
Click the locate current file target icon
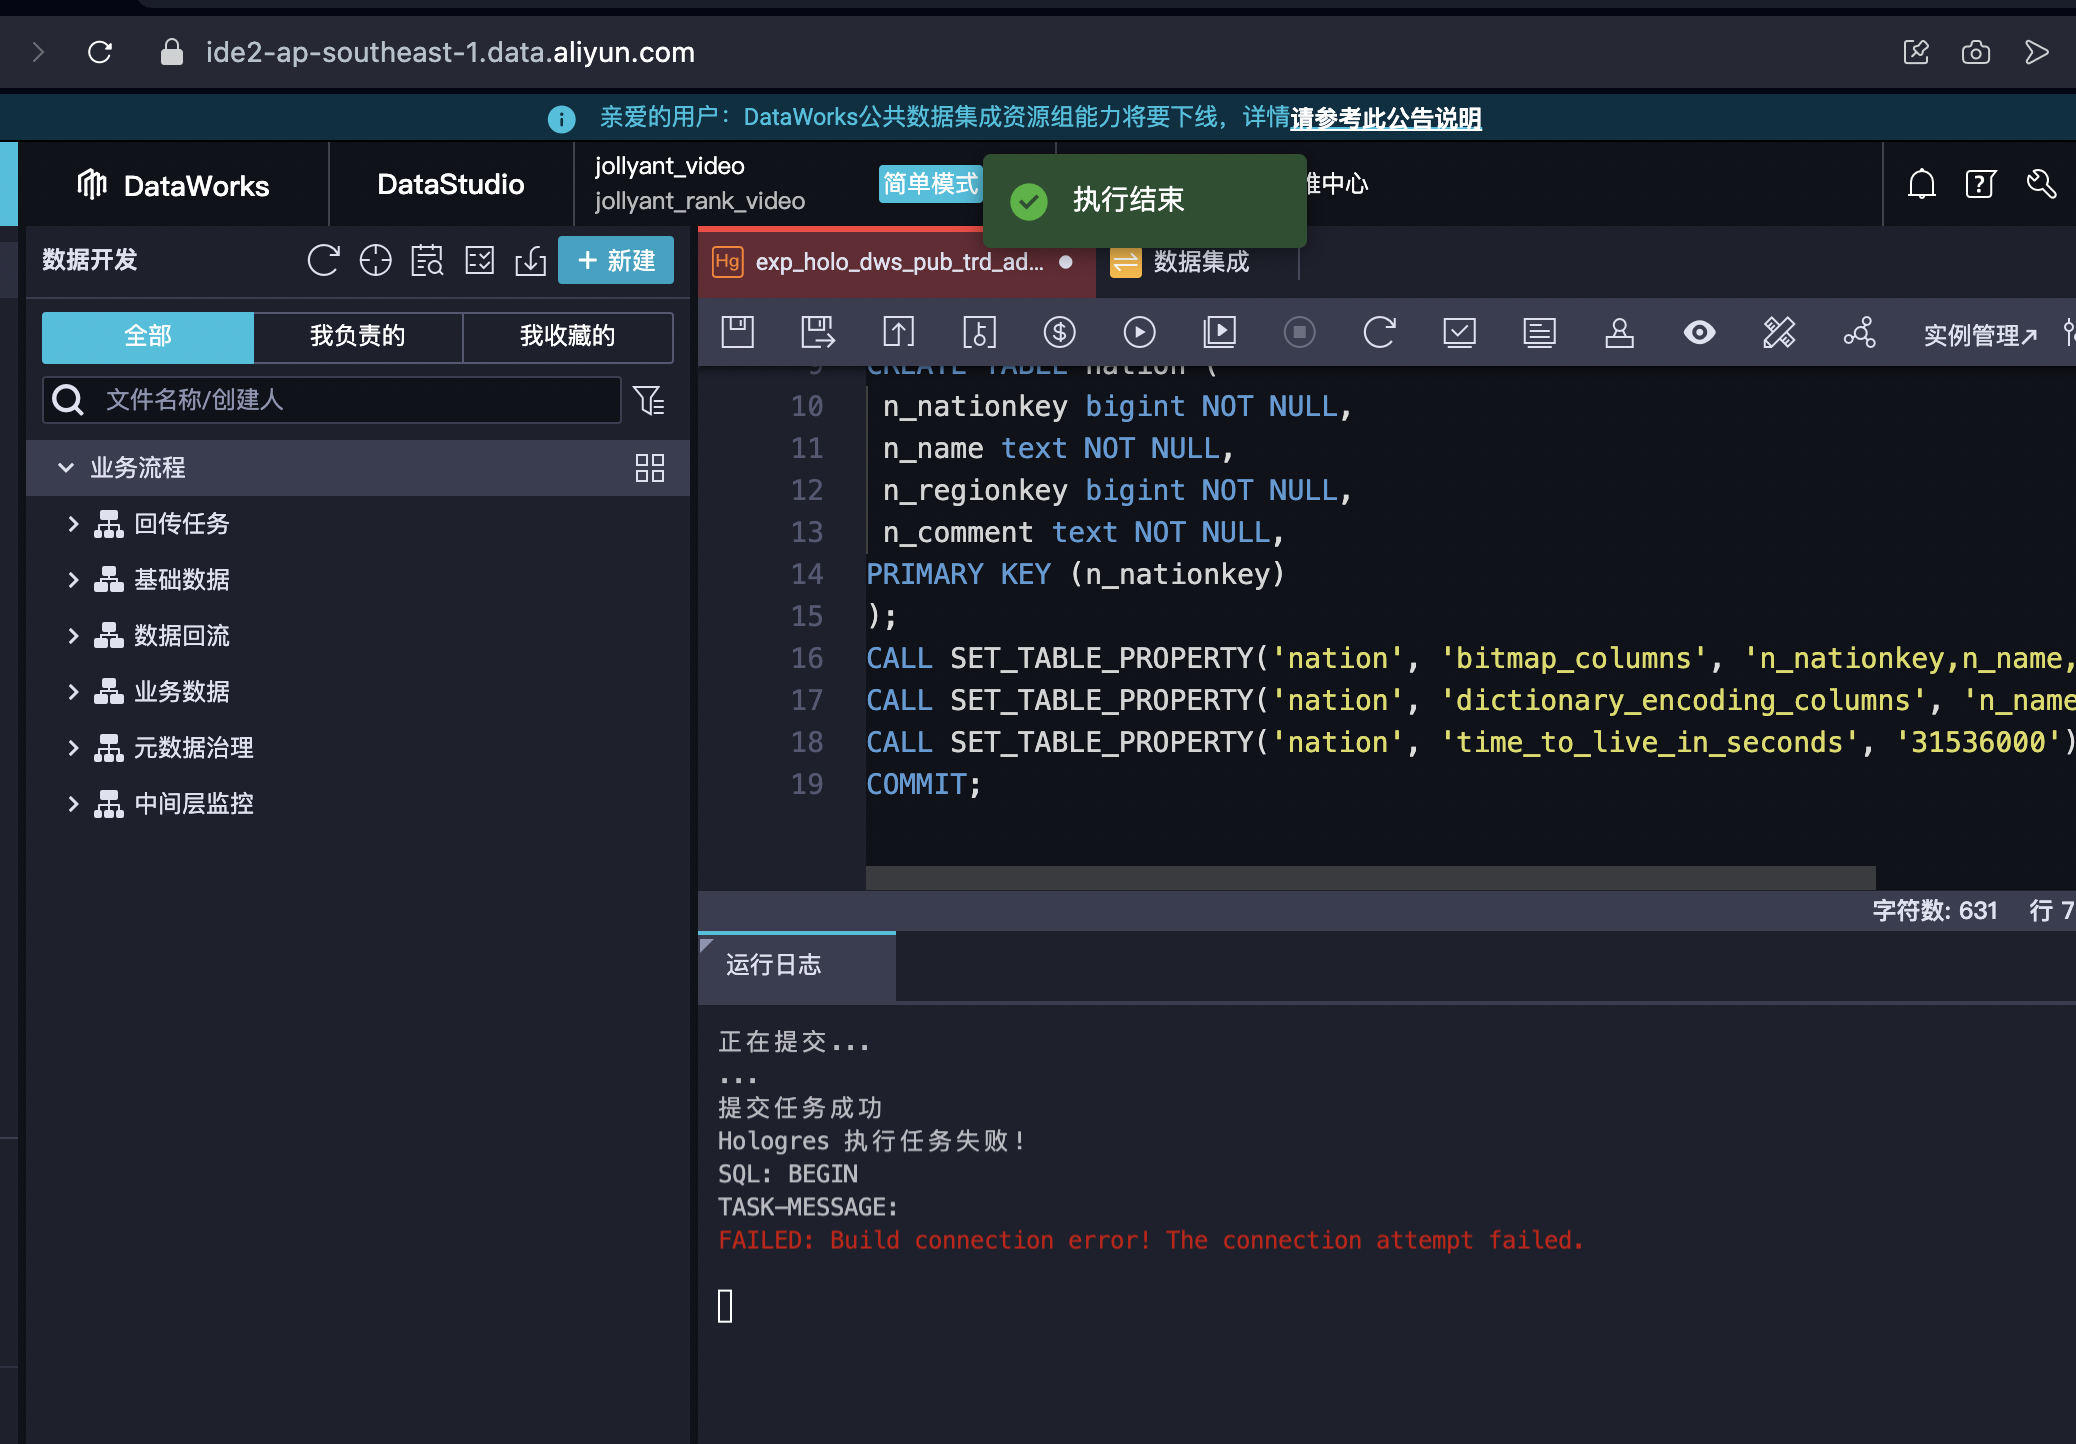(x=375, y=261)
